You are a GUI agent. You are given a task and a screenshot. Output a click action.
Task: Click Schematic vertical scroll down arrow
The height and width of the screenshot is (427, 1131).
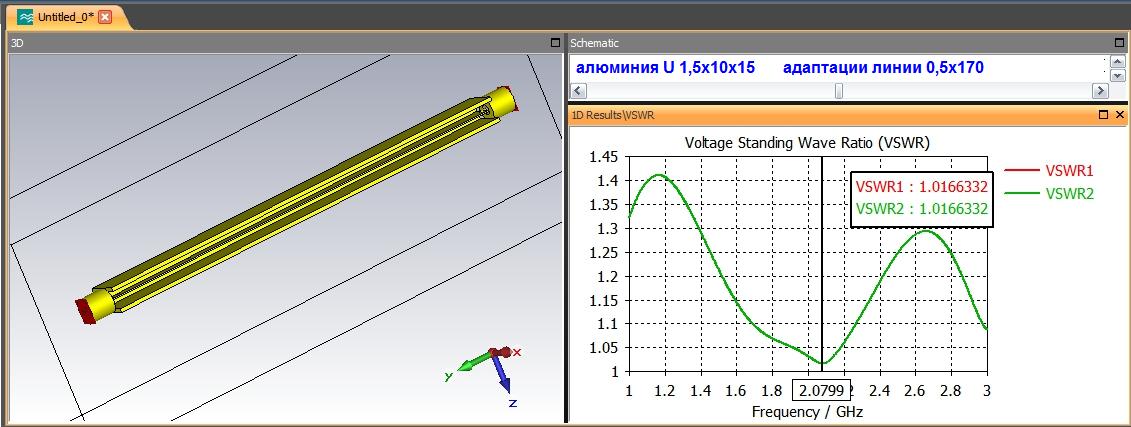pos(1117,75)
